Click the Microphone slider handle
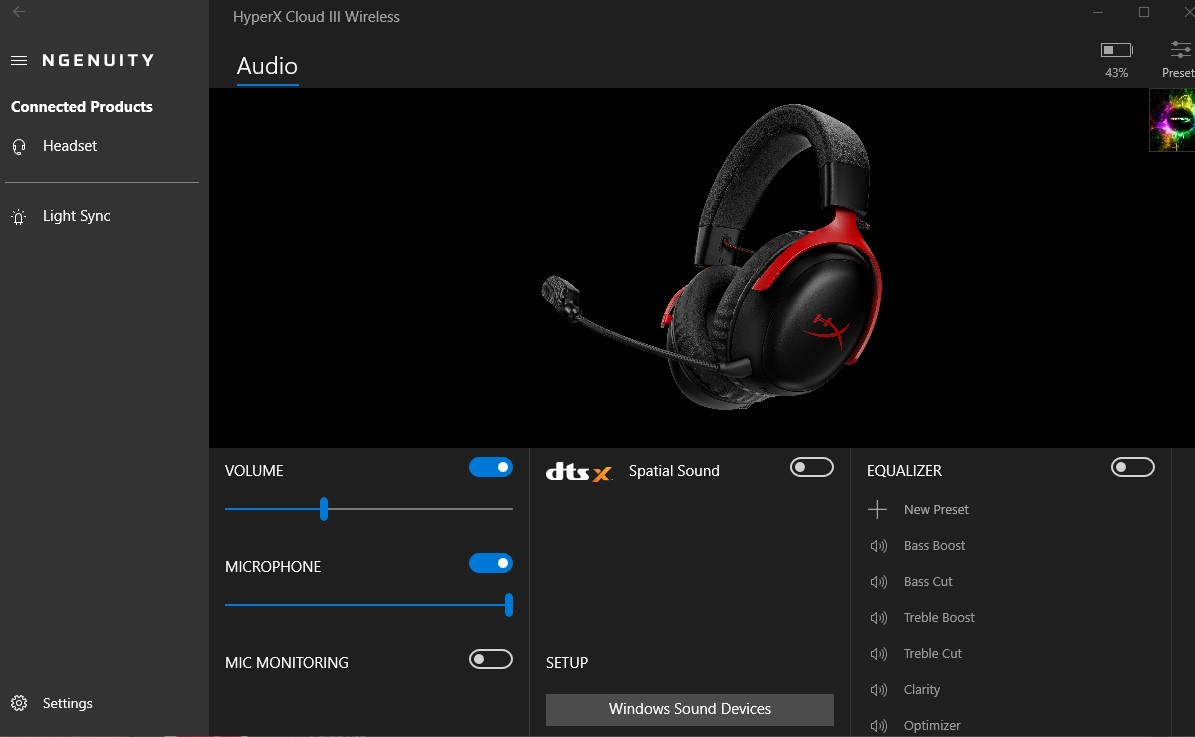Screen dimensions: 1195x737 [x=508, y=605]
